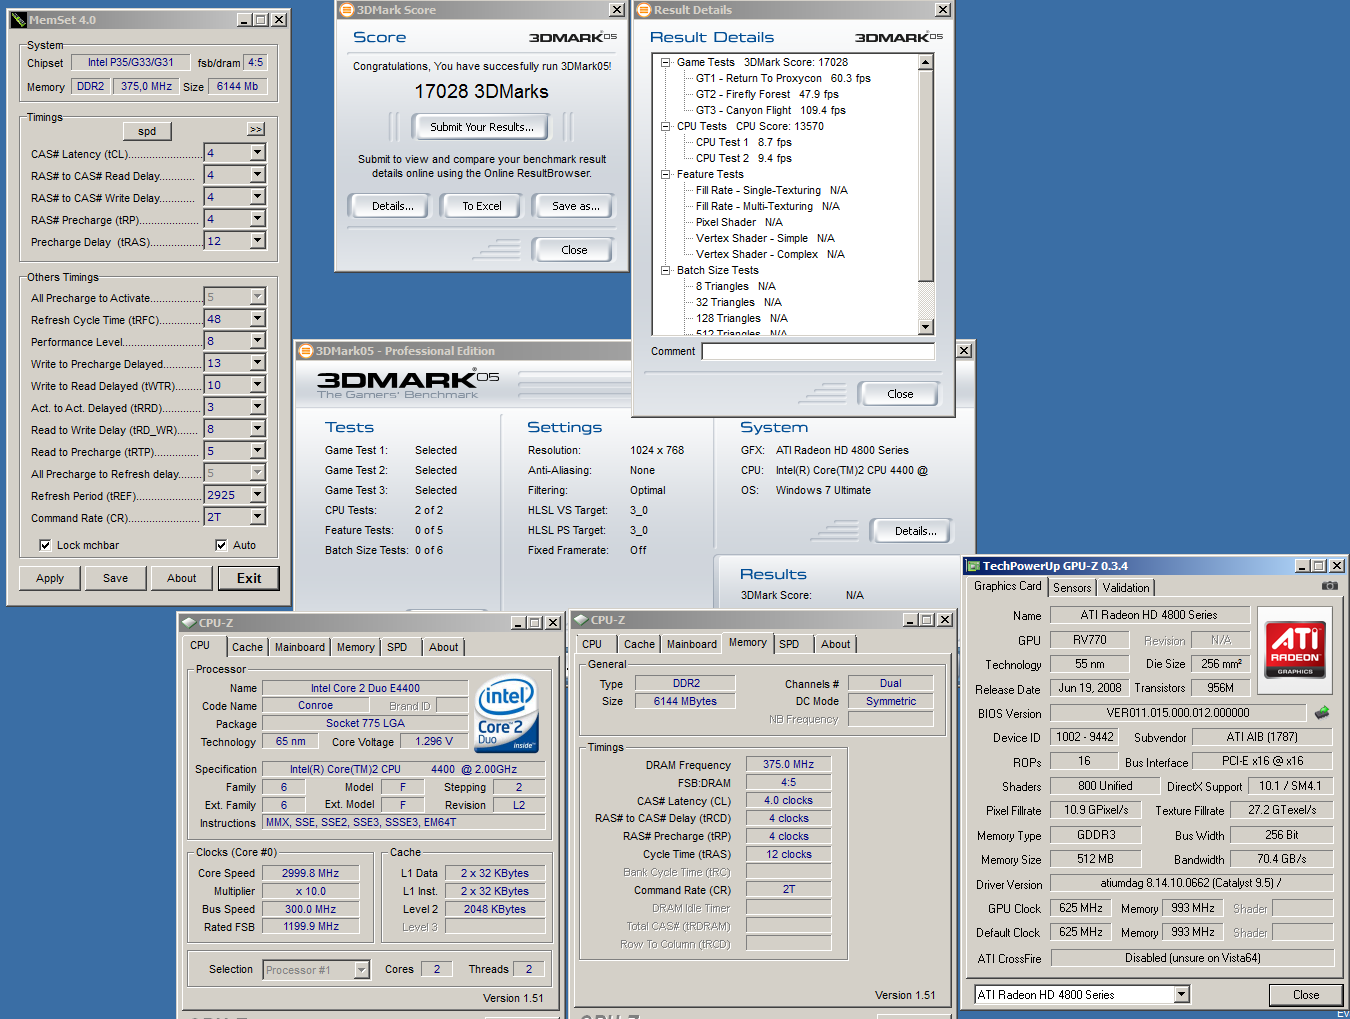Click Details button in 3DMark Score window

(x=393, y=206)
